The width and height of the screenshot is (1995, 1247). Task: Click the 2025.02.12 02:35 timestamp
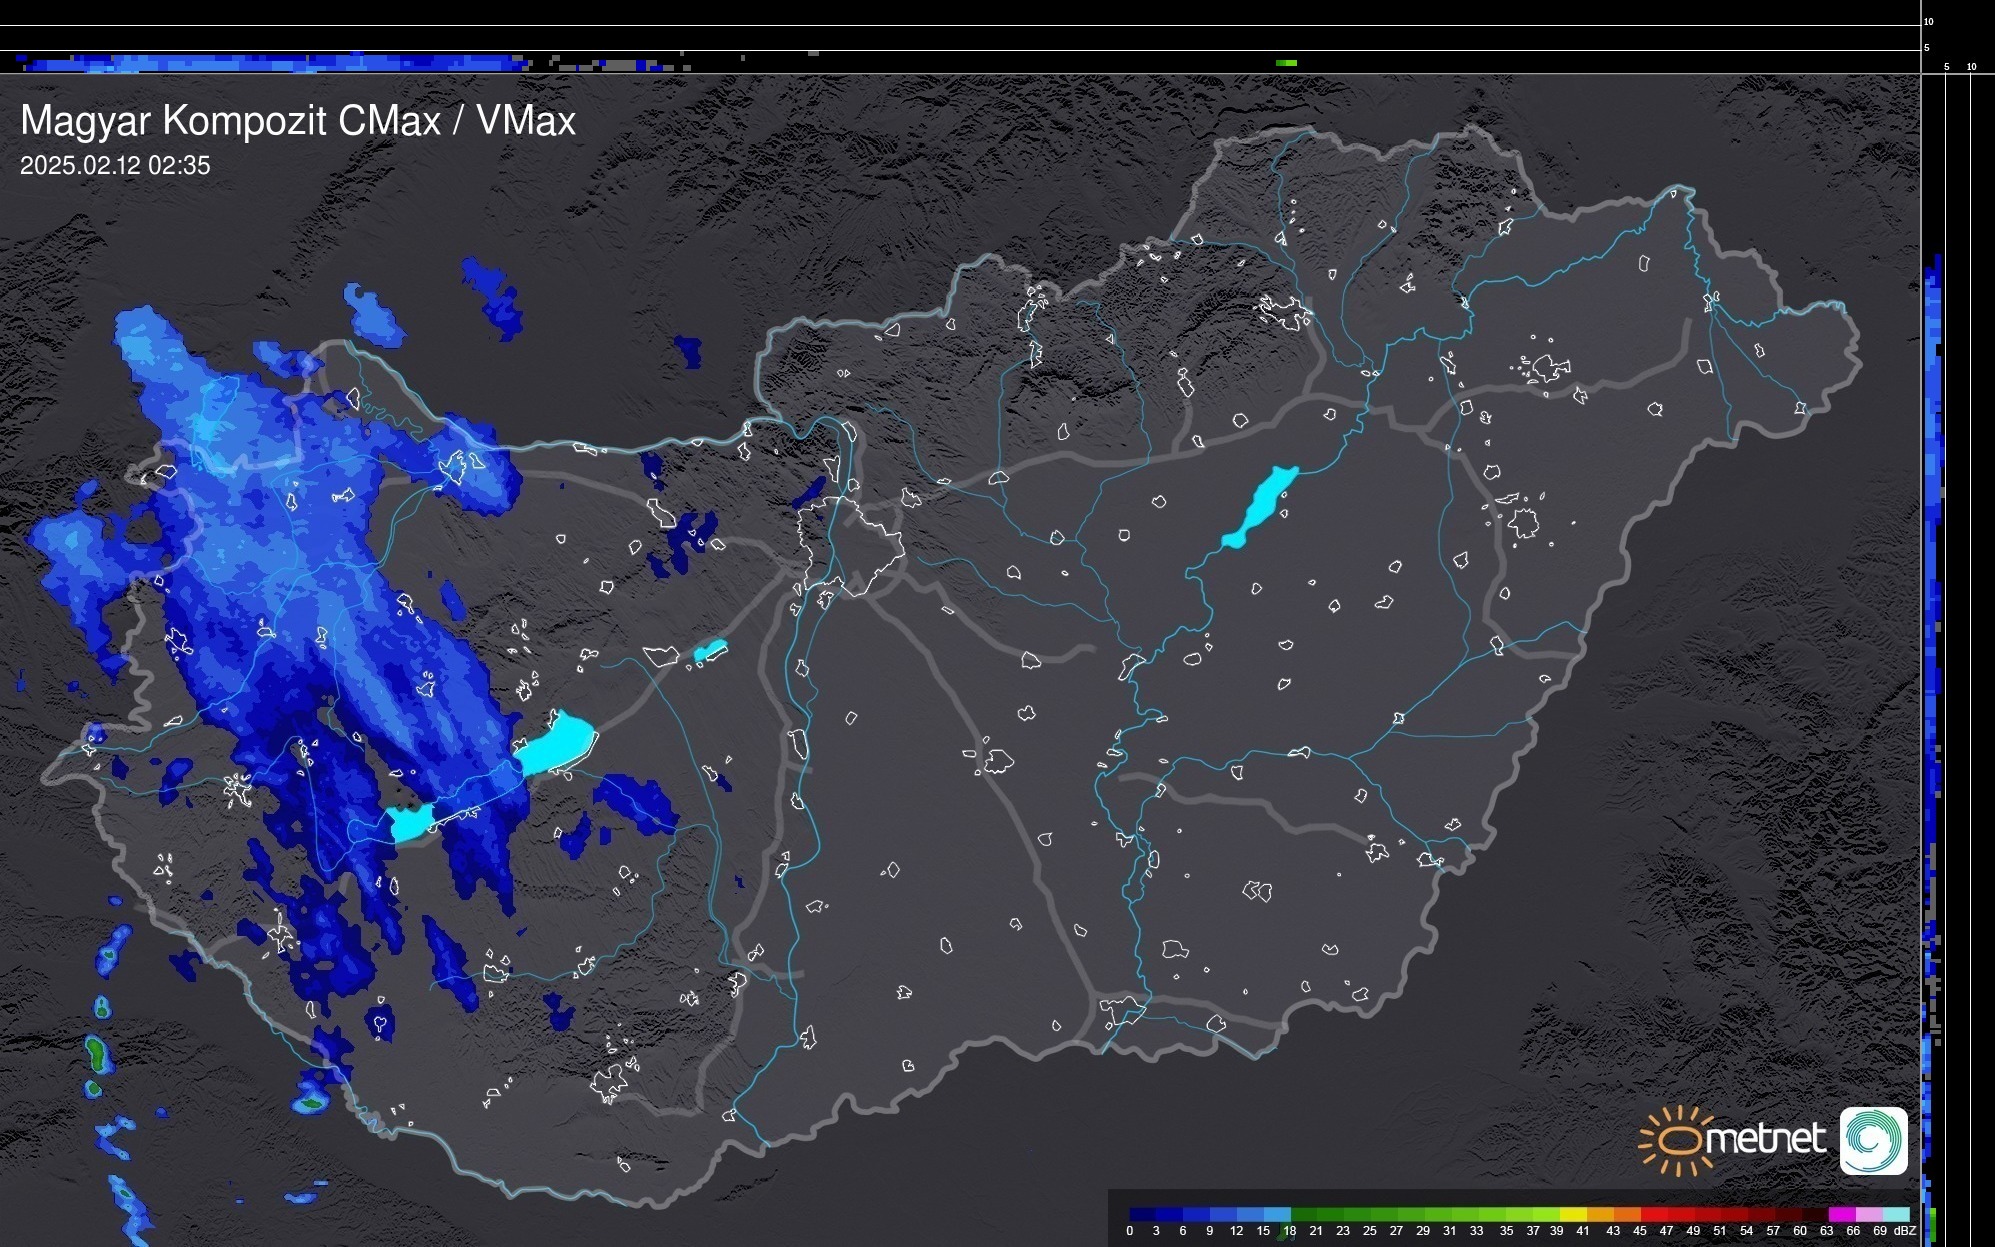115,166
